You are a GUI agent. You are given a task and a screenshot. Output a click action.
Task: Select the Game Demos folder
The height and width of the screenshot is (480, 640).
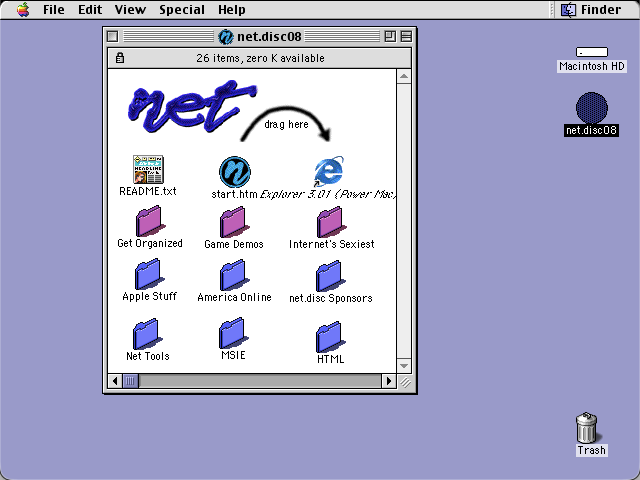pos(233,222)
